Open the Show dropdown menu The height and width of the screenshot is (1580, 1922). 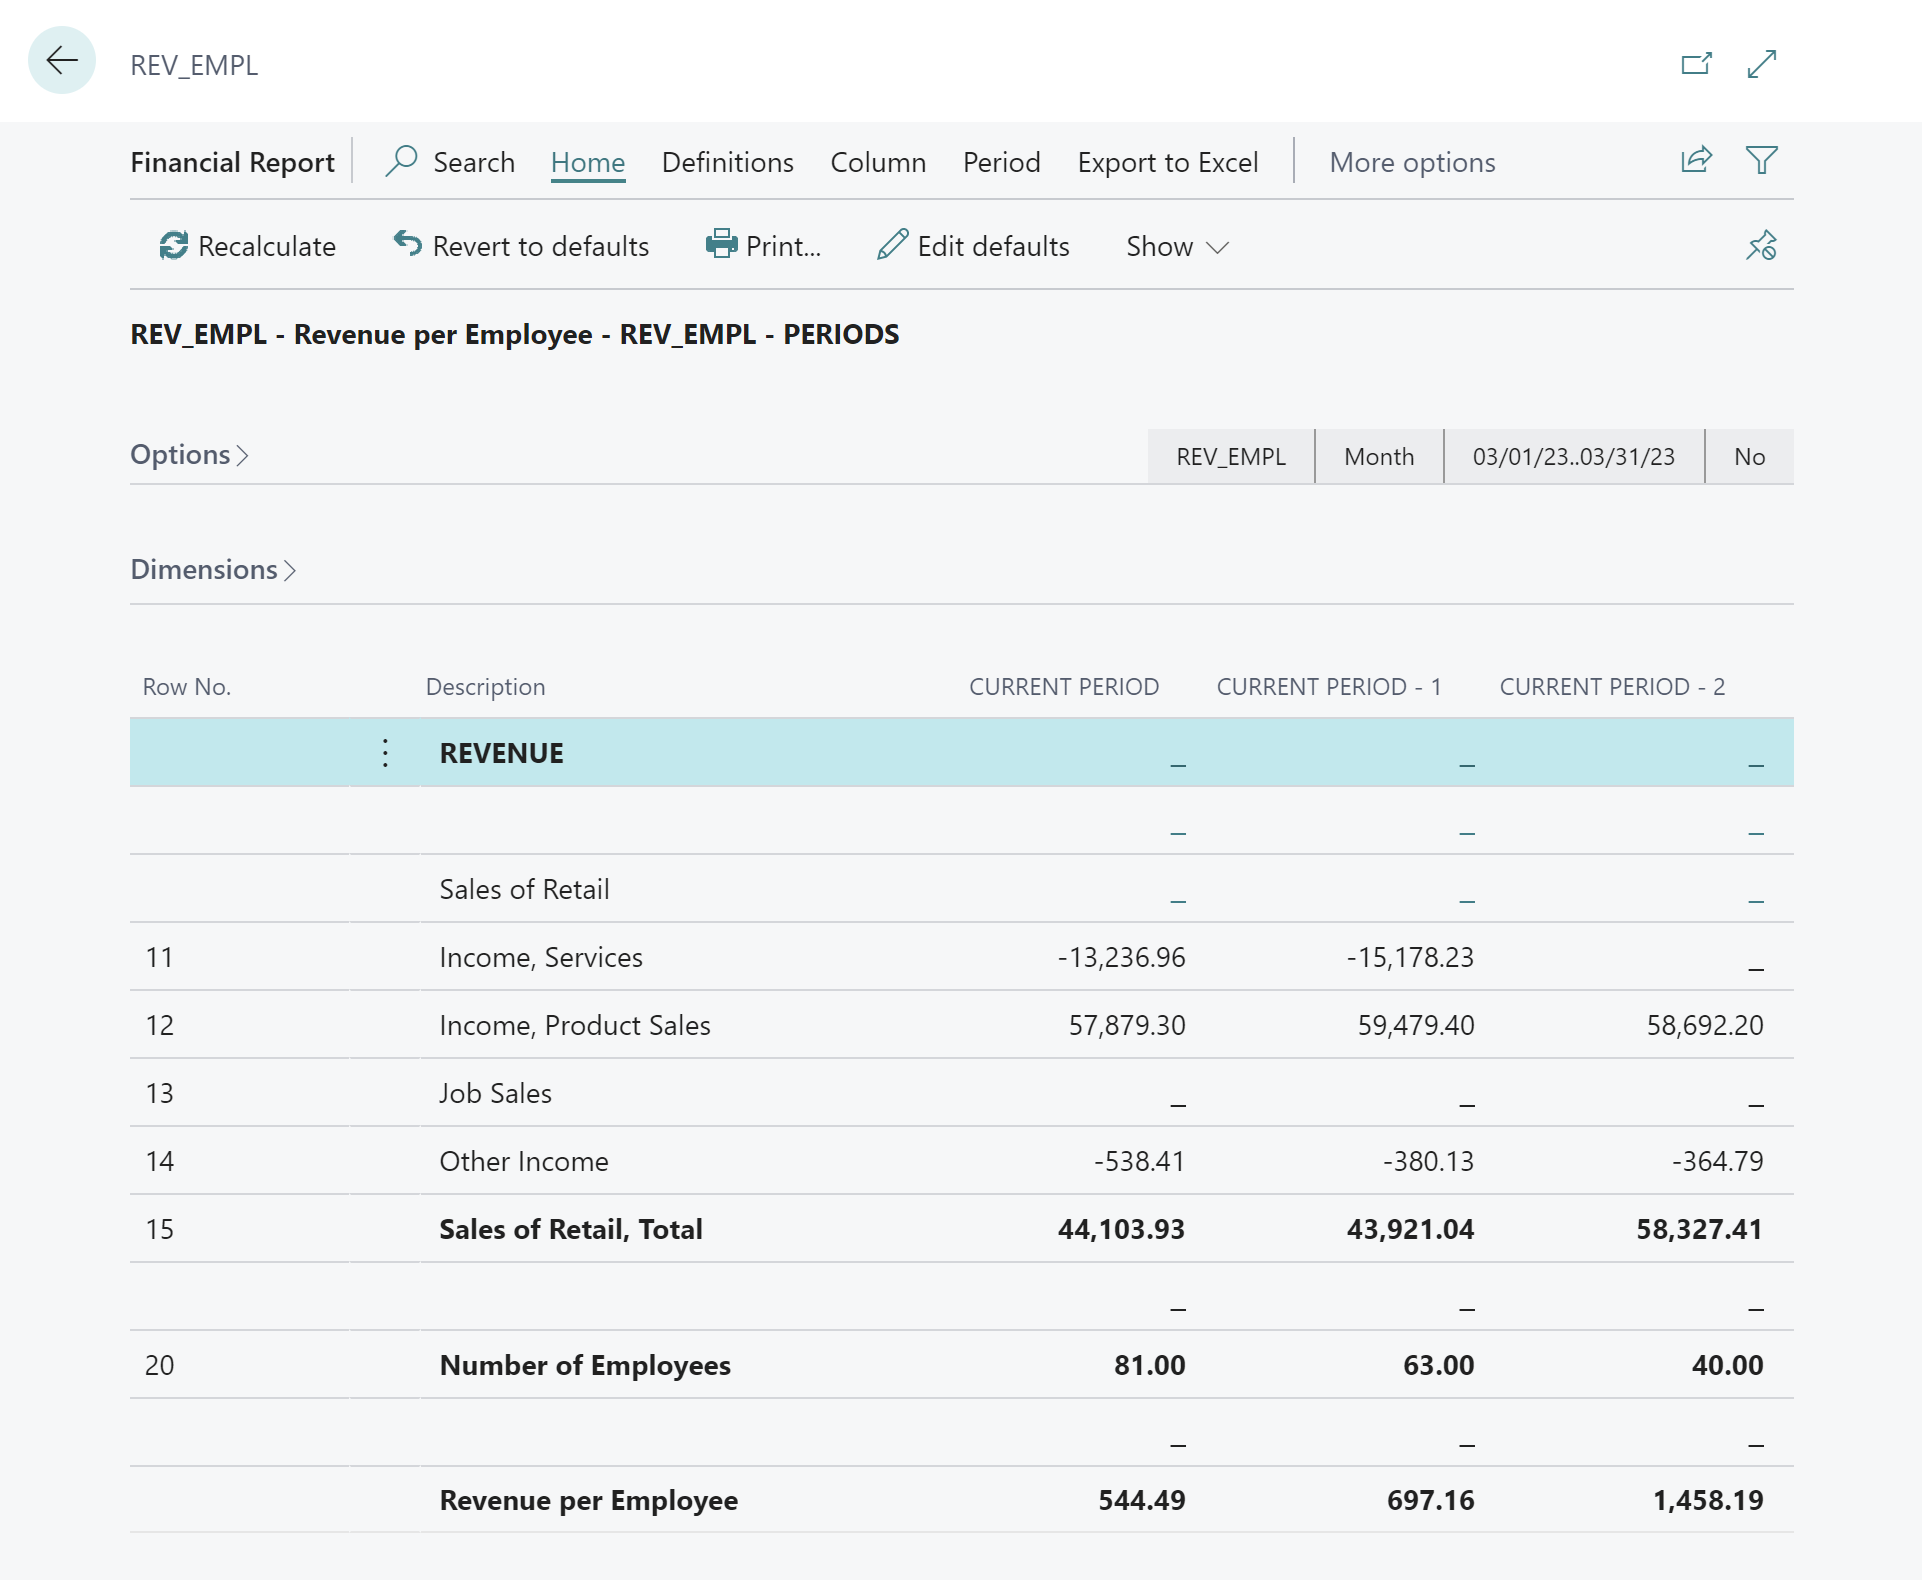point(1177,246)
